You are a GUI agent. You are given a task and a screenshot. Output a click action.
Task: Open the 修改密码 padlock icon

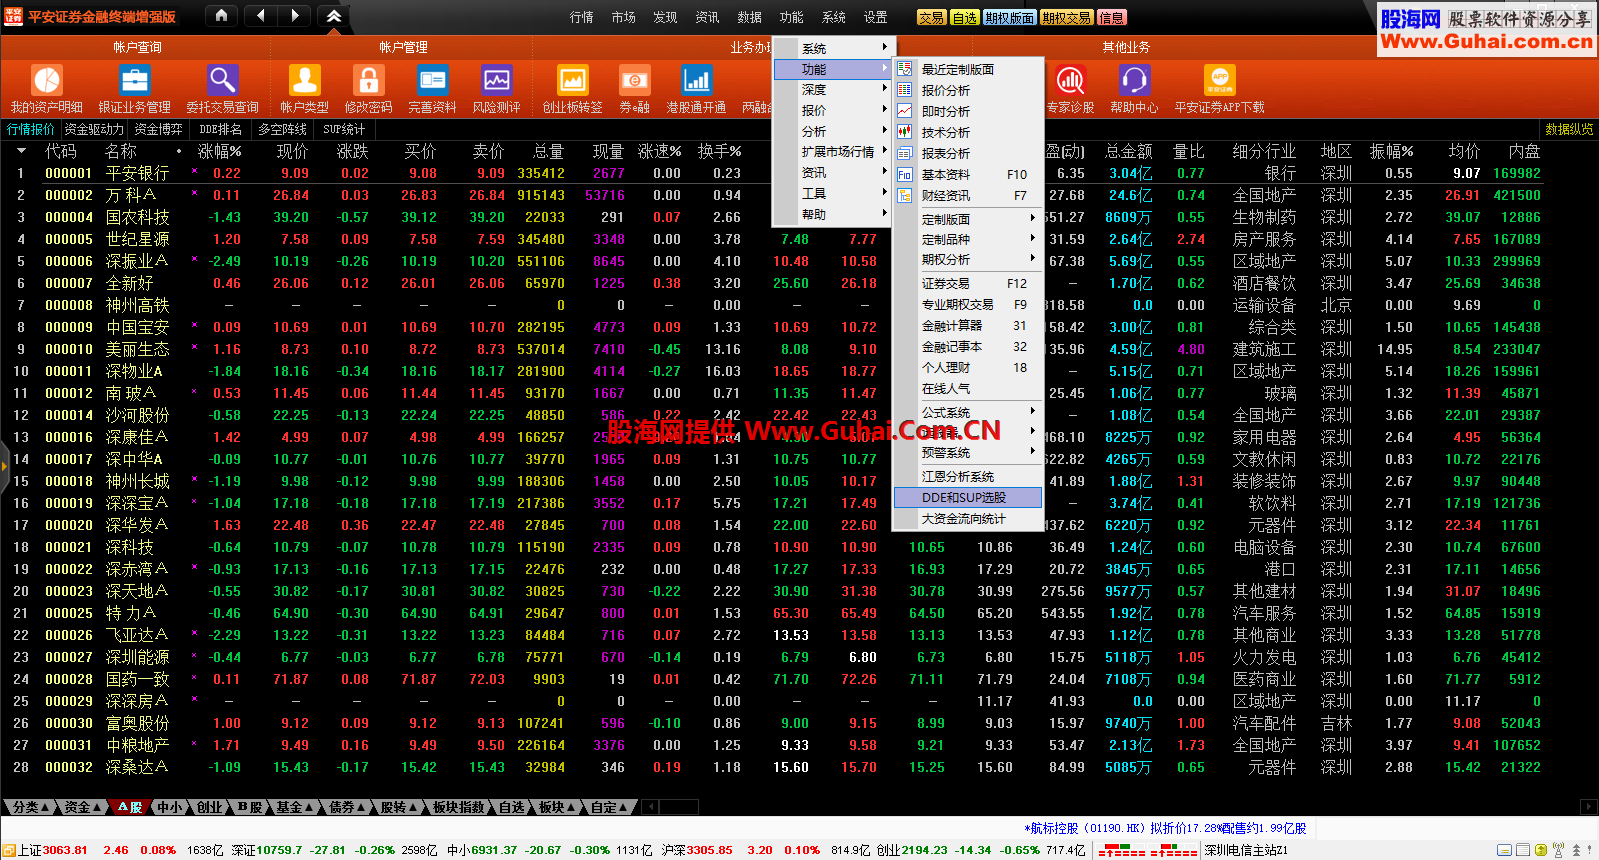pyautogui.click(x=368, y=80)
